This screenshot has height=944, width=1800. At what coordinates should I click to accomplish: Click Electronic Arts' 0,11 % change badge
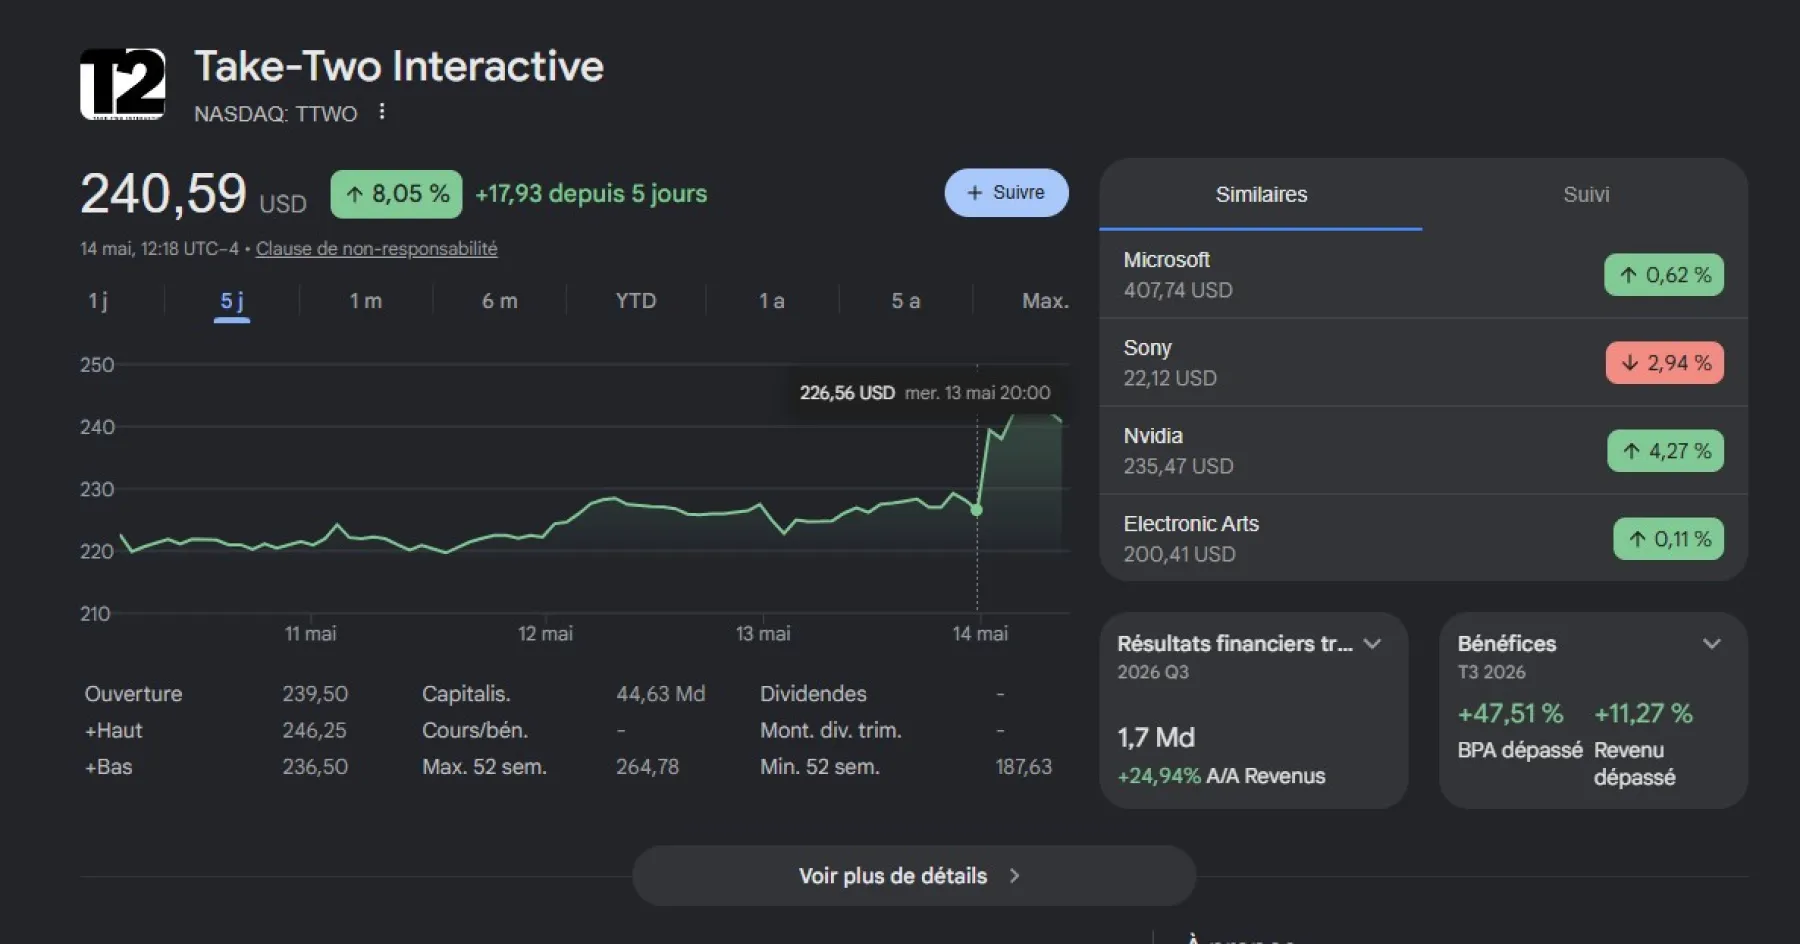[x=1668, y=539]
